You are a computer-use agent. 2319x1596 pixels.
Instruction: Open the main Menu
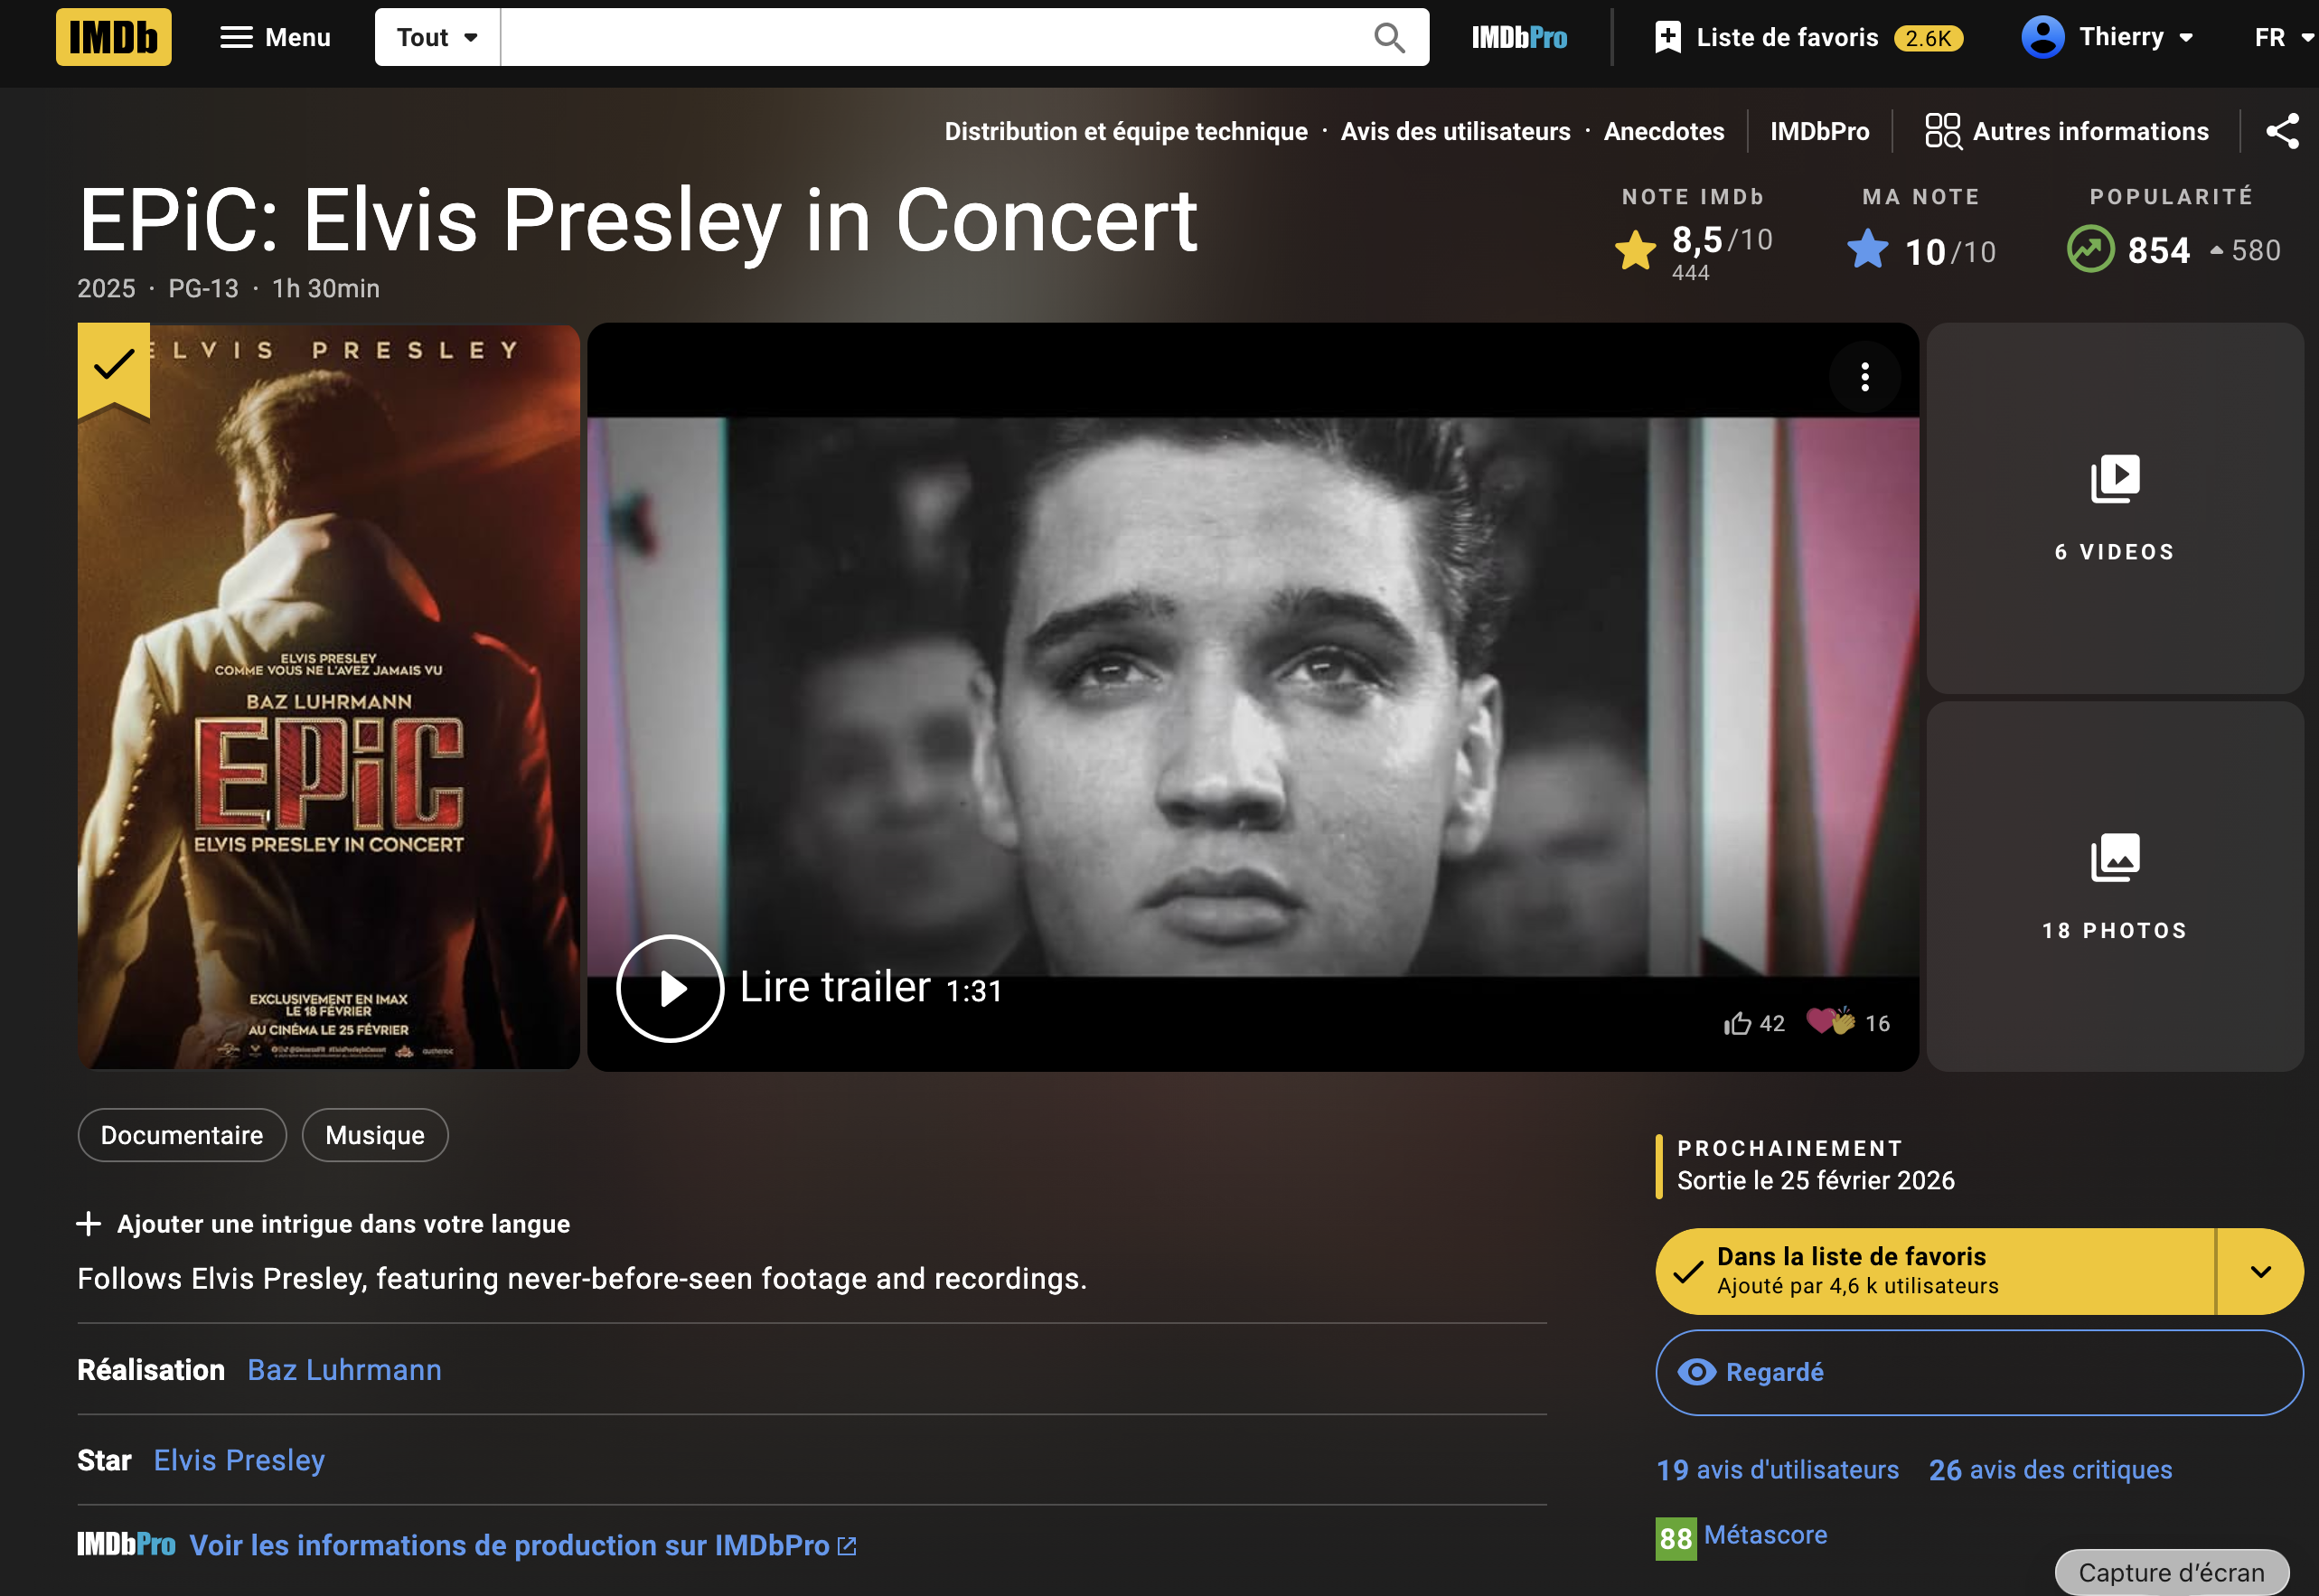(275, 38)
